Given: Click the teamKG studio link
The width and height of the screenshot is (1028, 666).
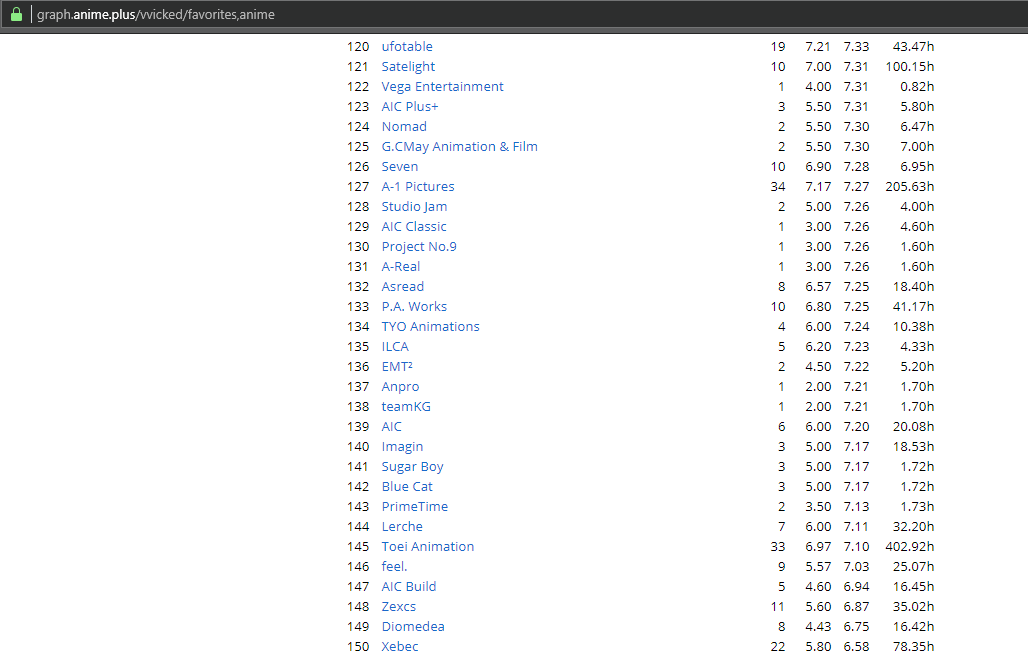Looking at the screenshot, I should [406, 407].
